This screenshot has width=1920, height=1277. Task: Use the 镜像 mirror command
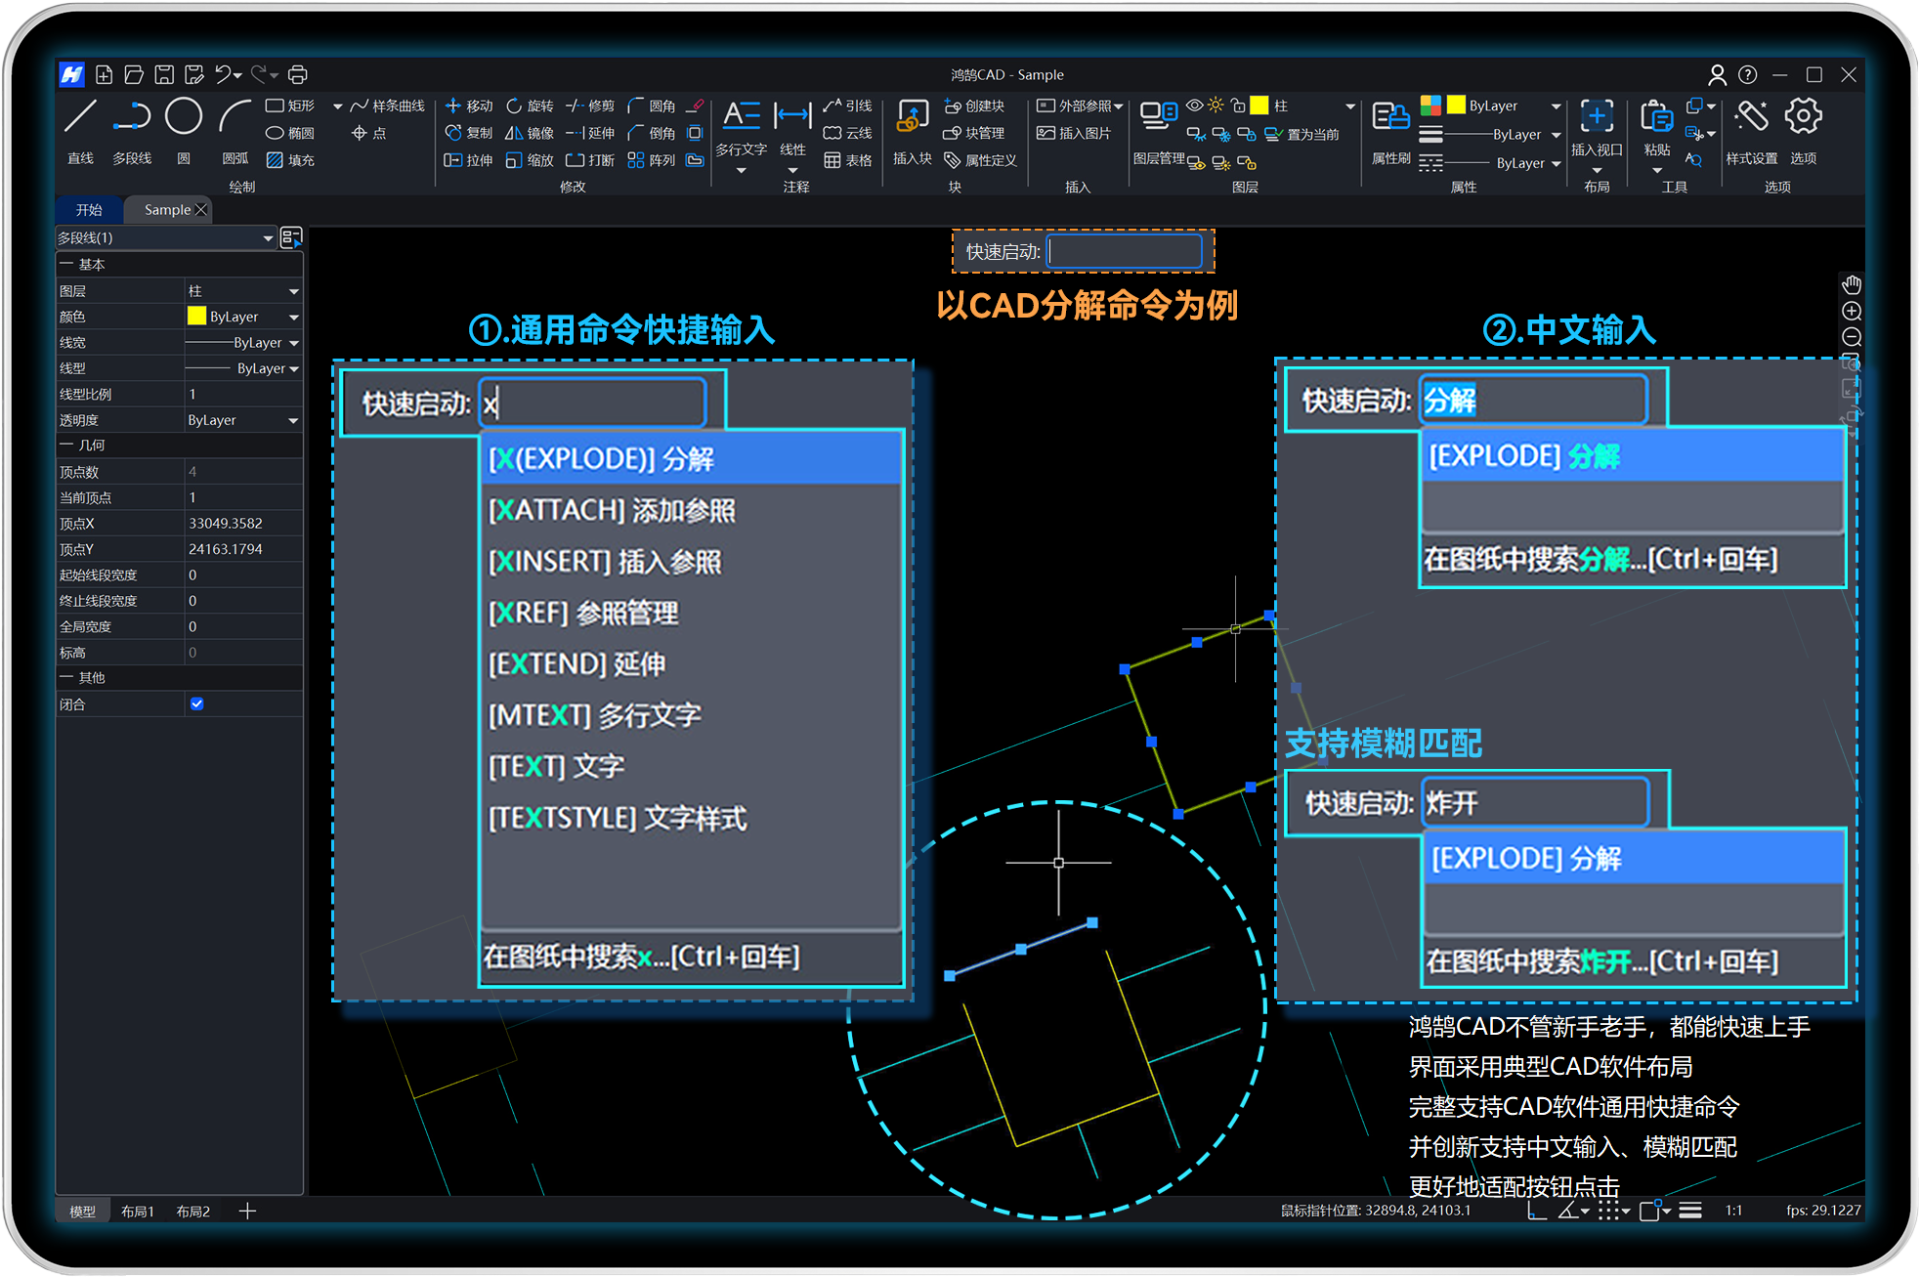click(529, 133)
